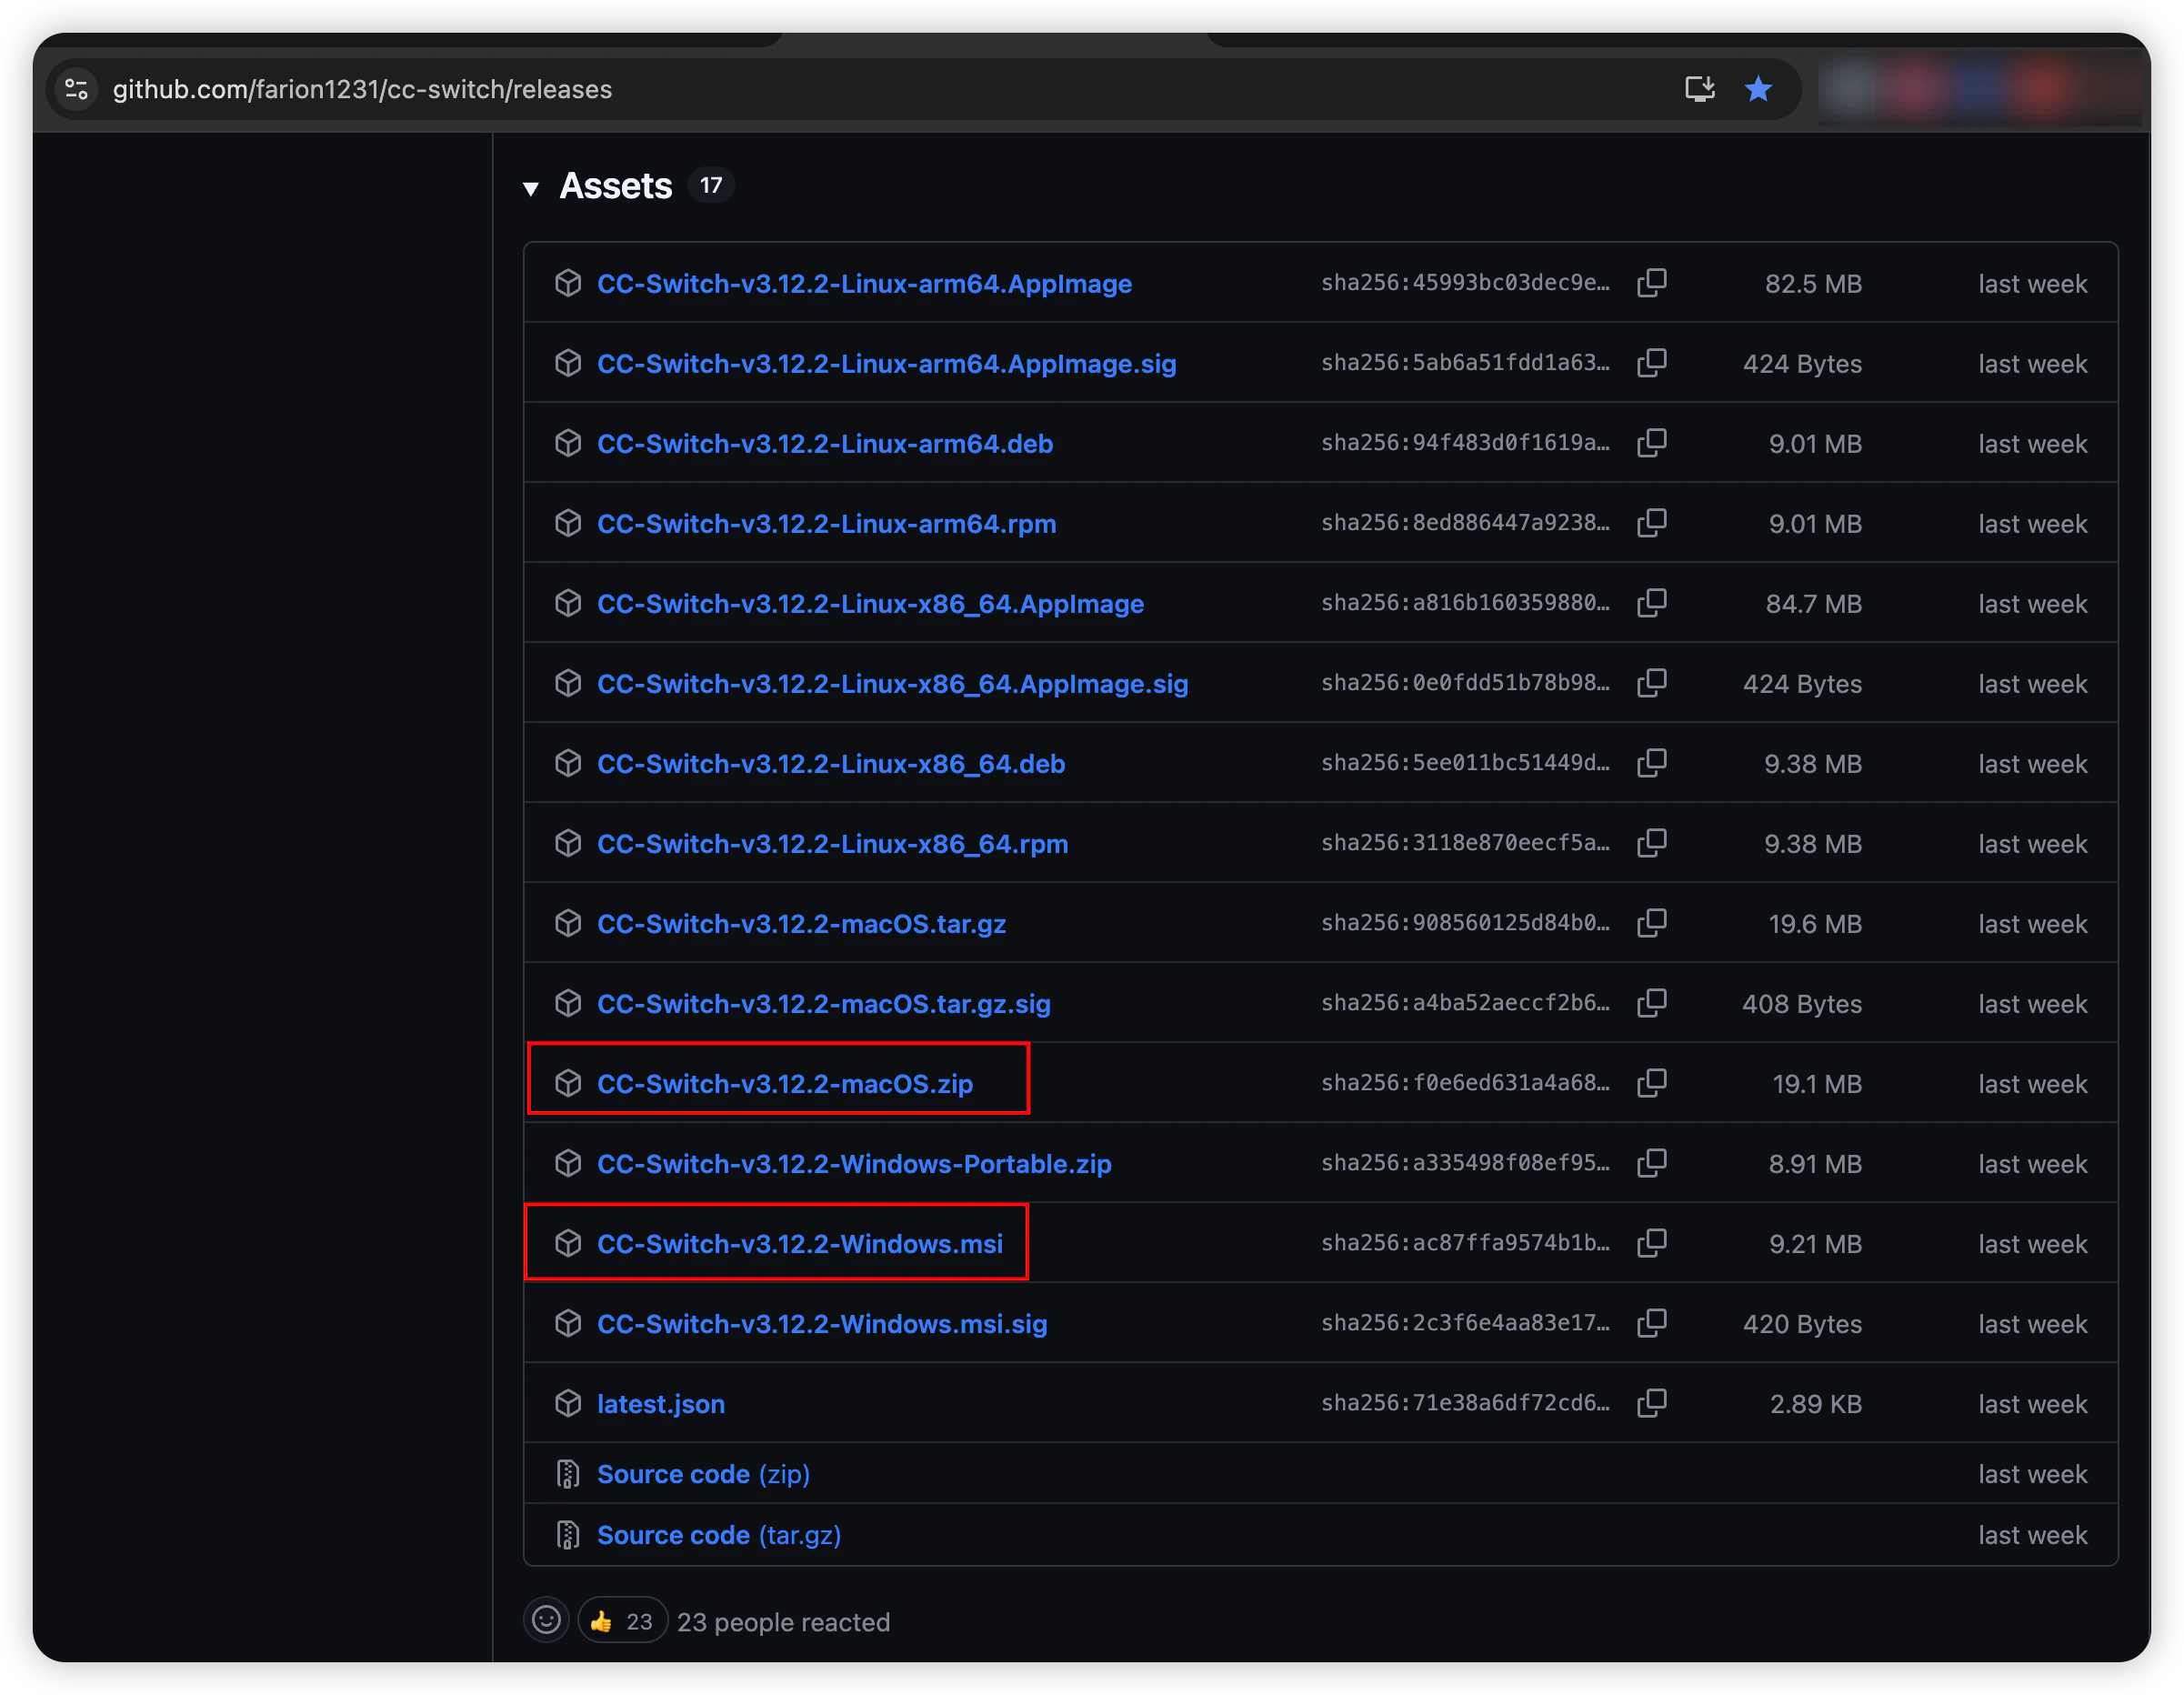Click the install app icon in address bar
The height and width of the screenshot is (1695, 2184).
tap(1699, 89)
